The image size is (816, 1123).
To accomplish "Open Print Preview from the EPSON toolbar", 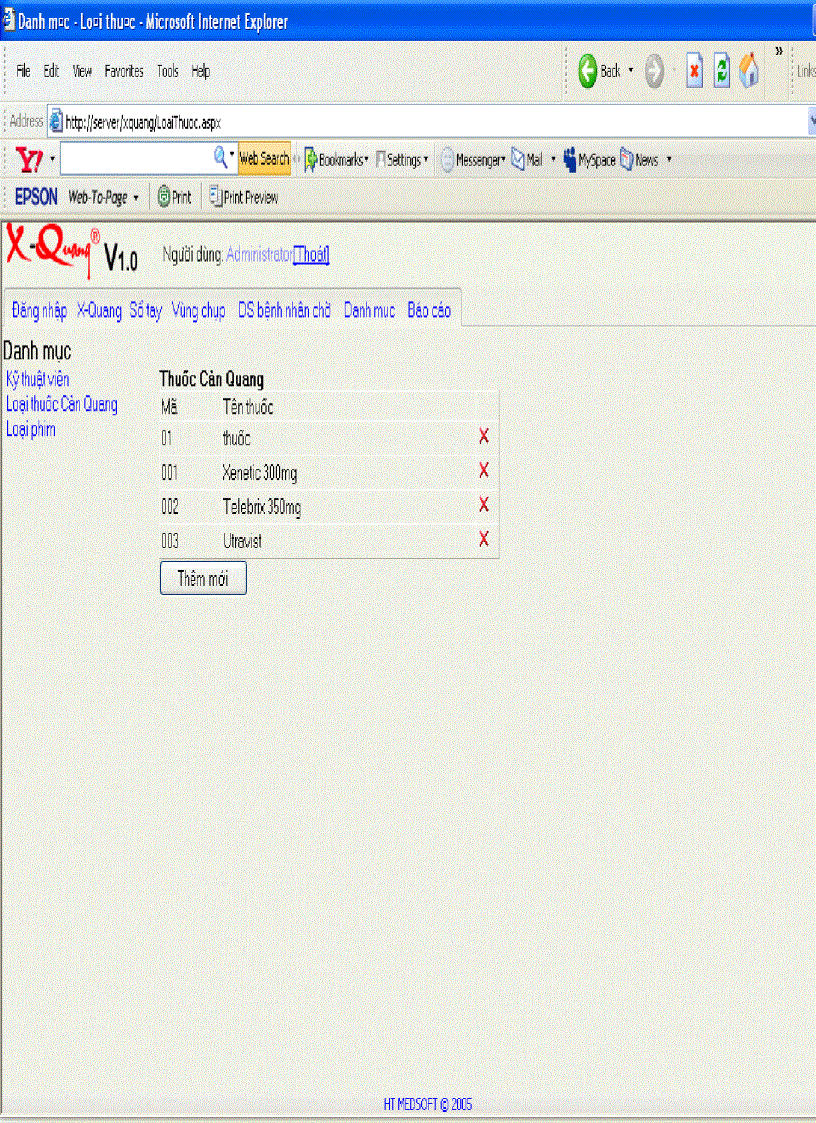I will pos(243,197).
